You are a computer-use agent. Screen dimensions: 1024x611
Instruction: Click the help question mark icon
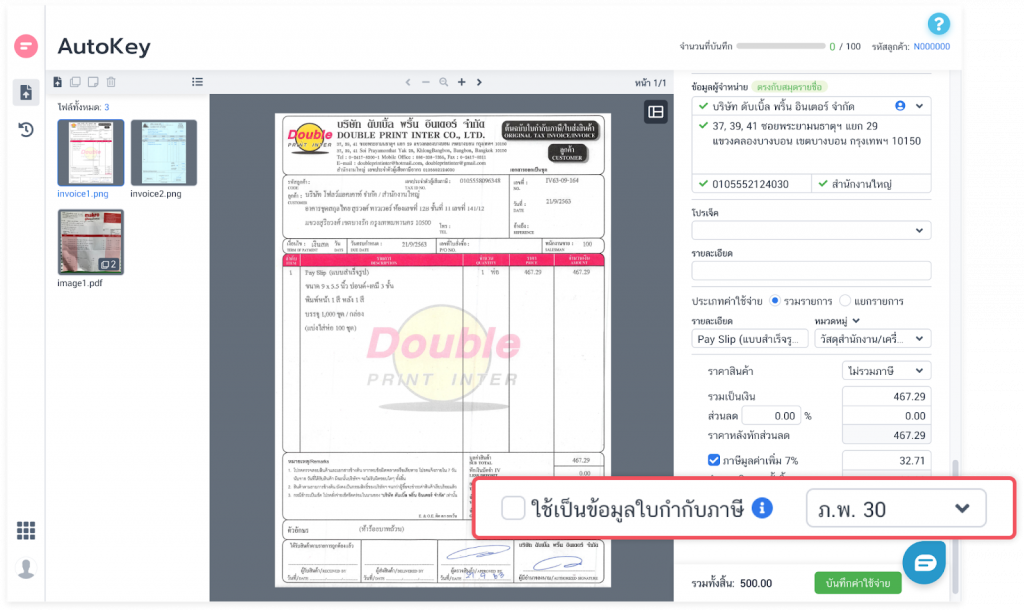(x=938, y=24)
